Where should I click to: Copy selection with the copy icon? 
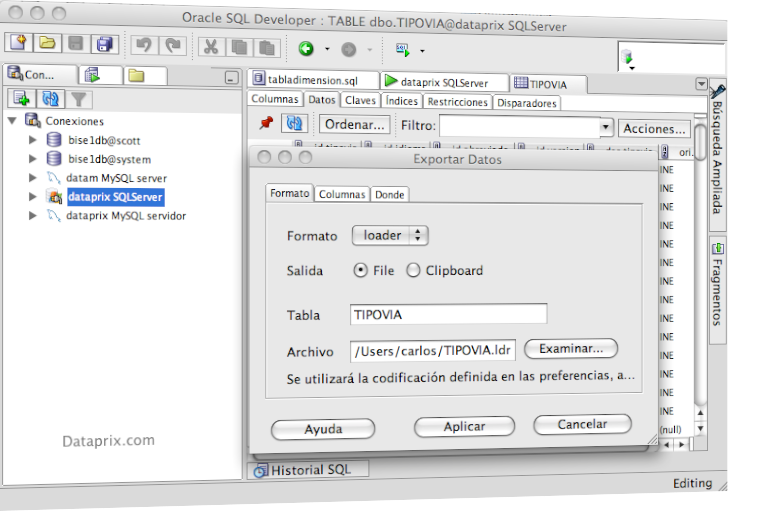tap(239, 47)
